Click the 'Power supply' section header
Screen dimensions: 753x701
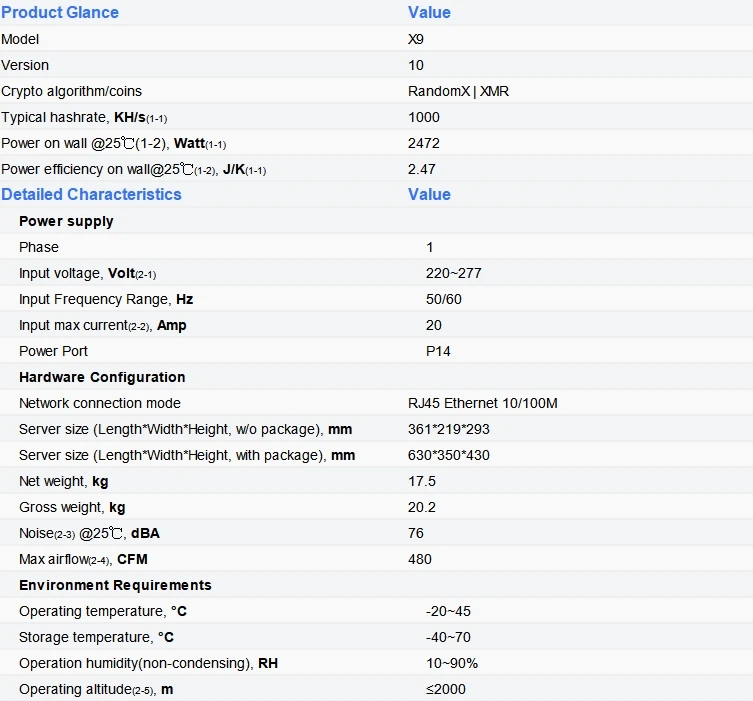coord(66,221)
